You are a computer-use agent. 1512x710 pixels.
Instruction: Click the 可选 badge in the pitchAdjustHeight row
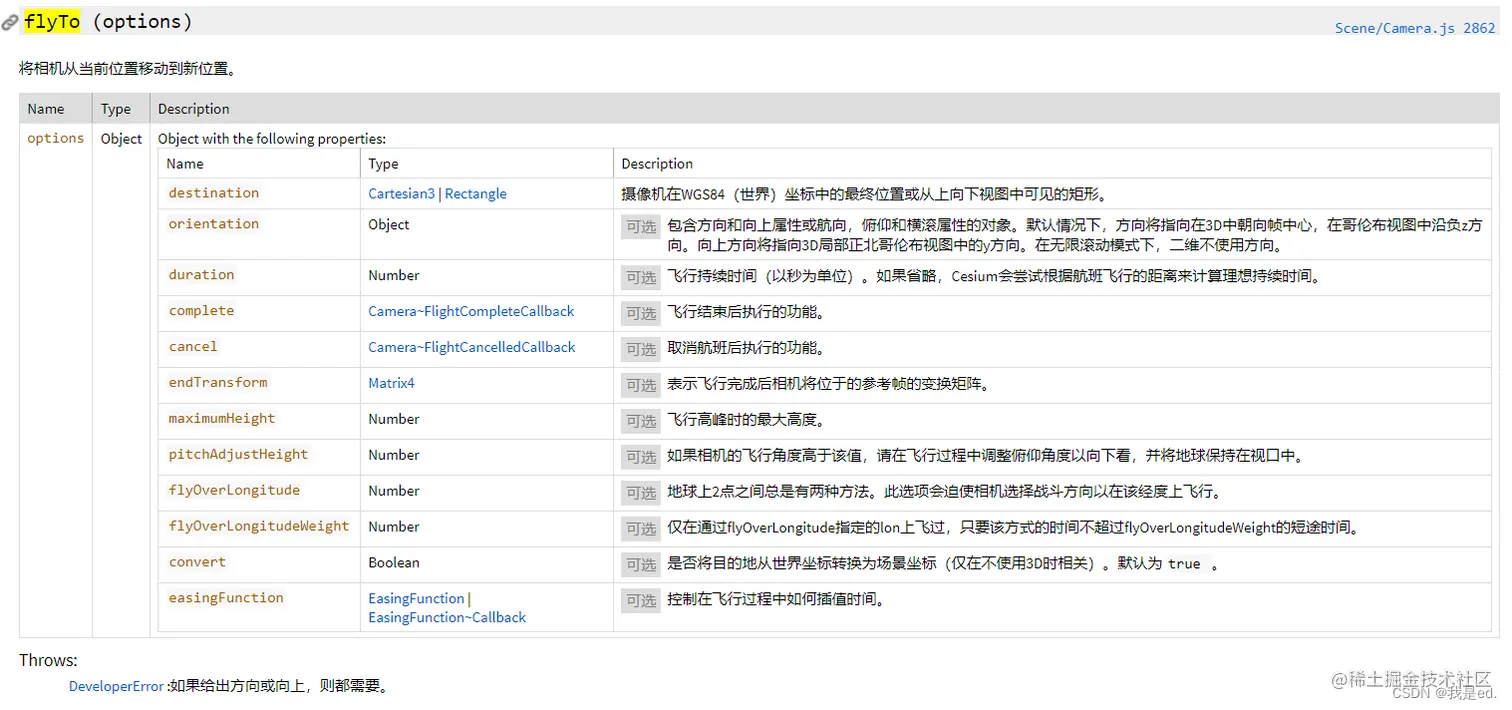pos(641,457)
